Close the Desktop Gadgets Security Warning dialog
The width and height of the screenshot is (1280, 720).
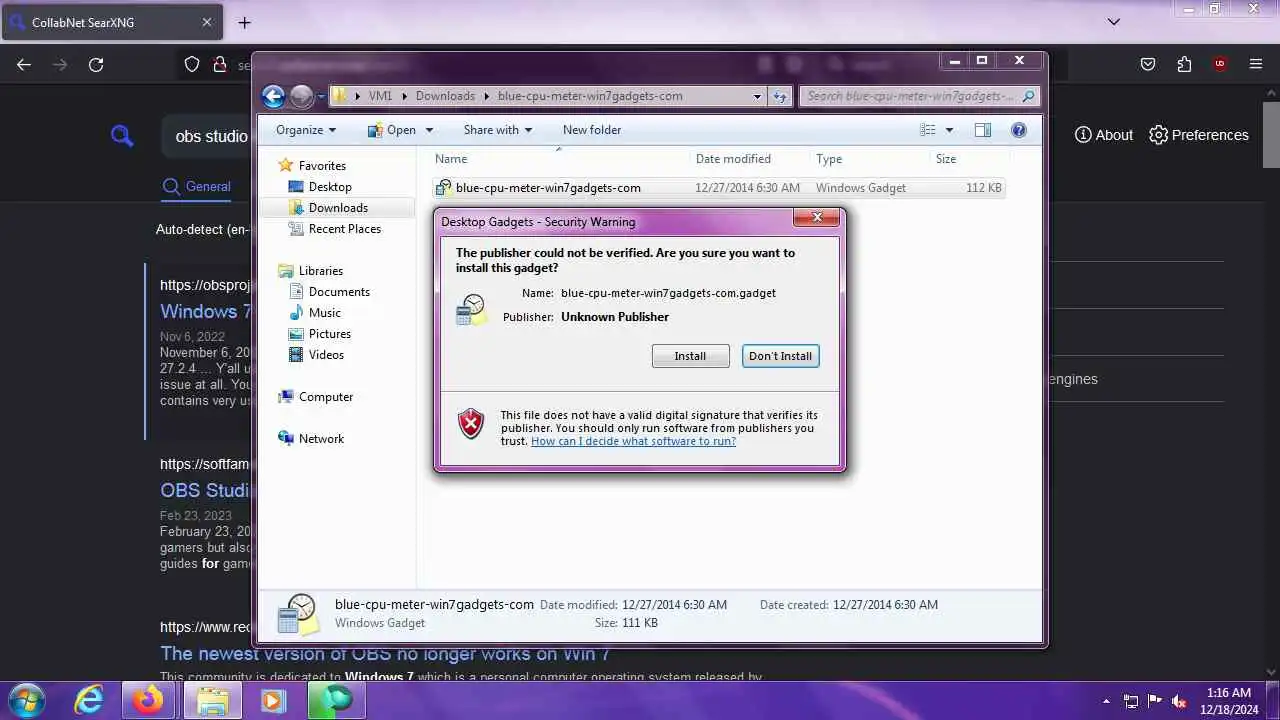817,217
